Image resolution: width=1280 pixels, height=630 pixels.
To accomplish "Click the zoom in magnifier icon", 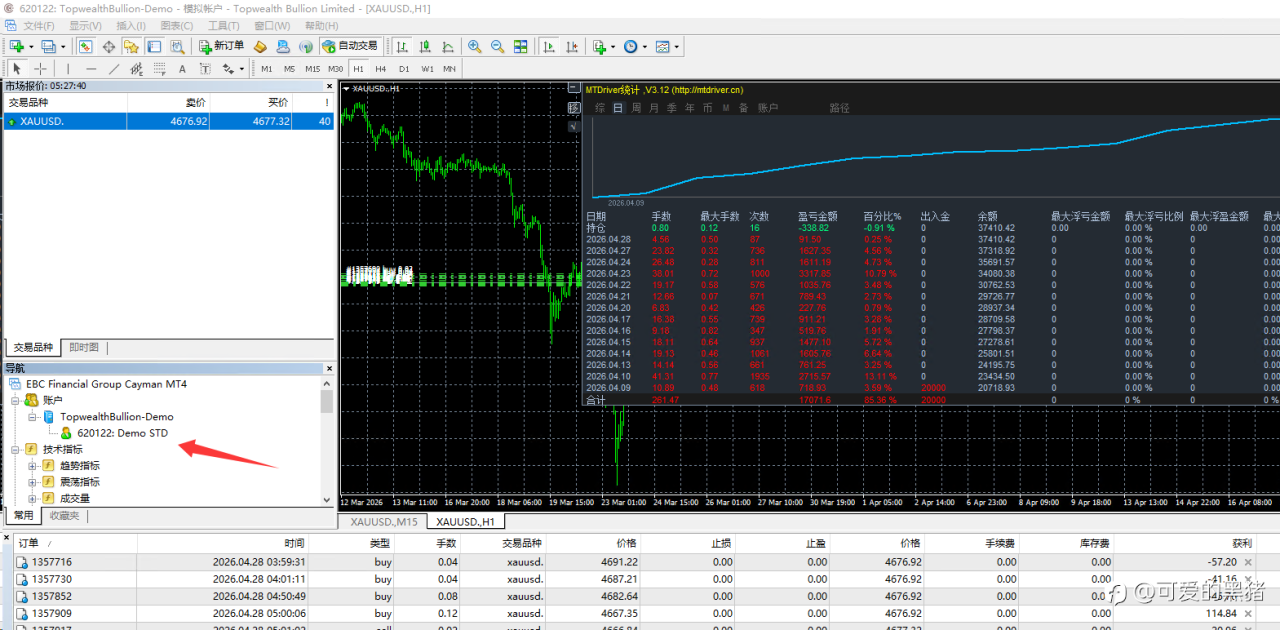I will 474,46.
